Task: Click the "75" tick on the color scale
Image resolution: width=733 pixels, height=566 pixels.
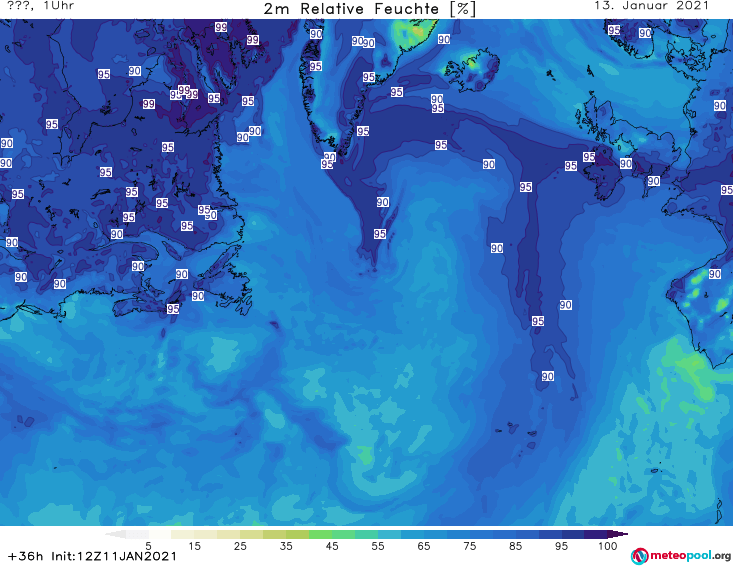Action: [469, 545]
